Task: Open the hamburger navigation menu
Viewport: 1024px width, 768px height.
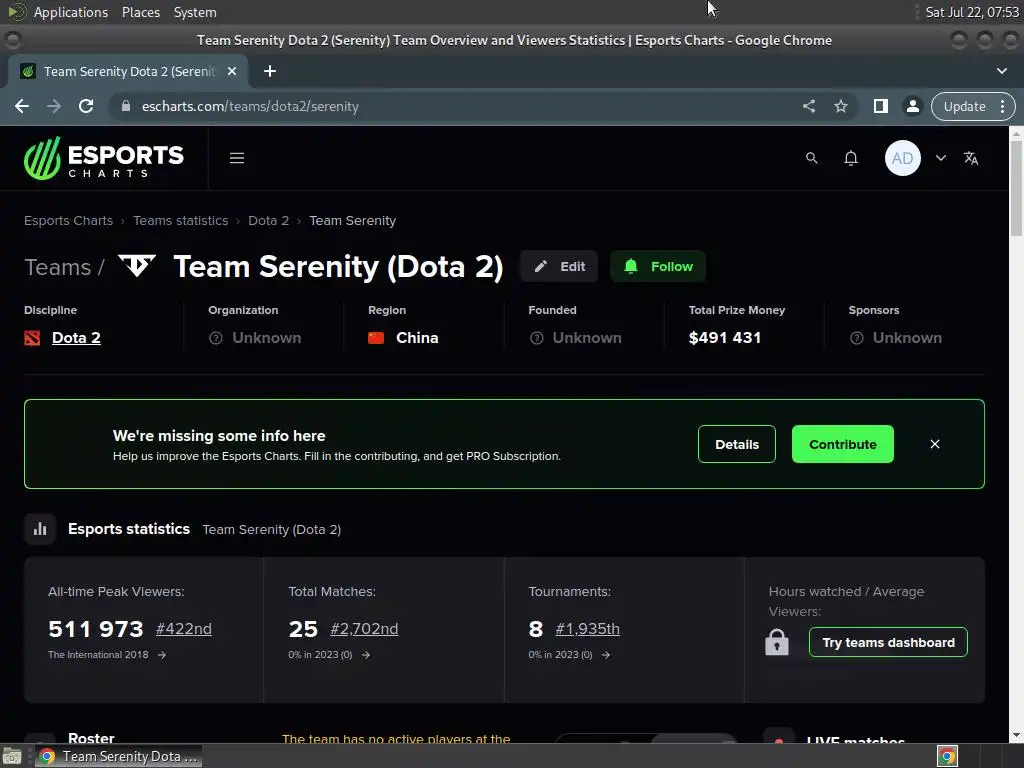Action: click(237, 158)
